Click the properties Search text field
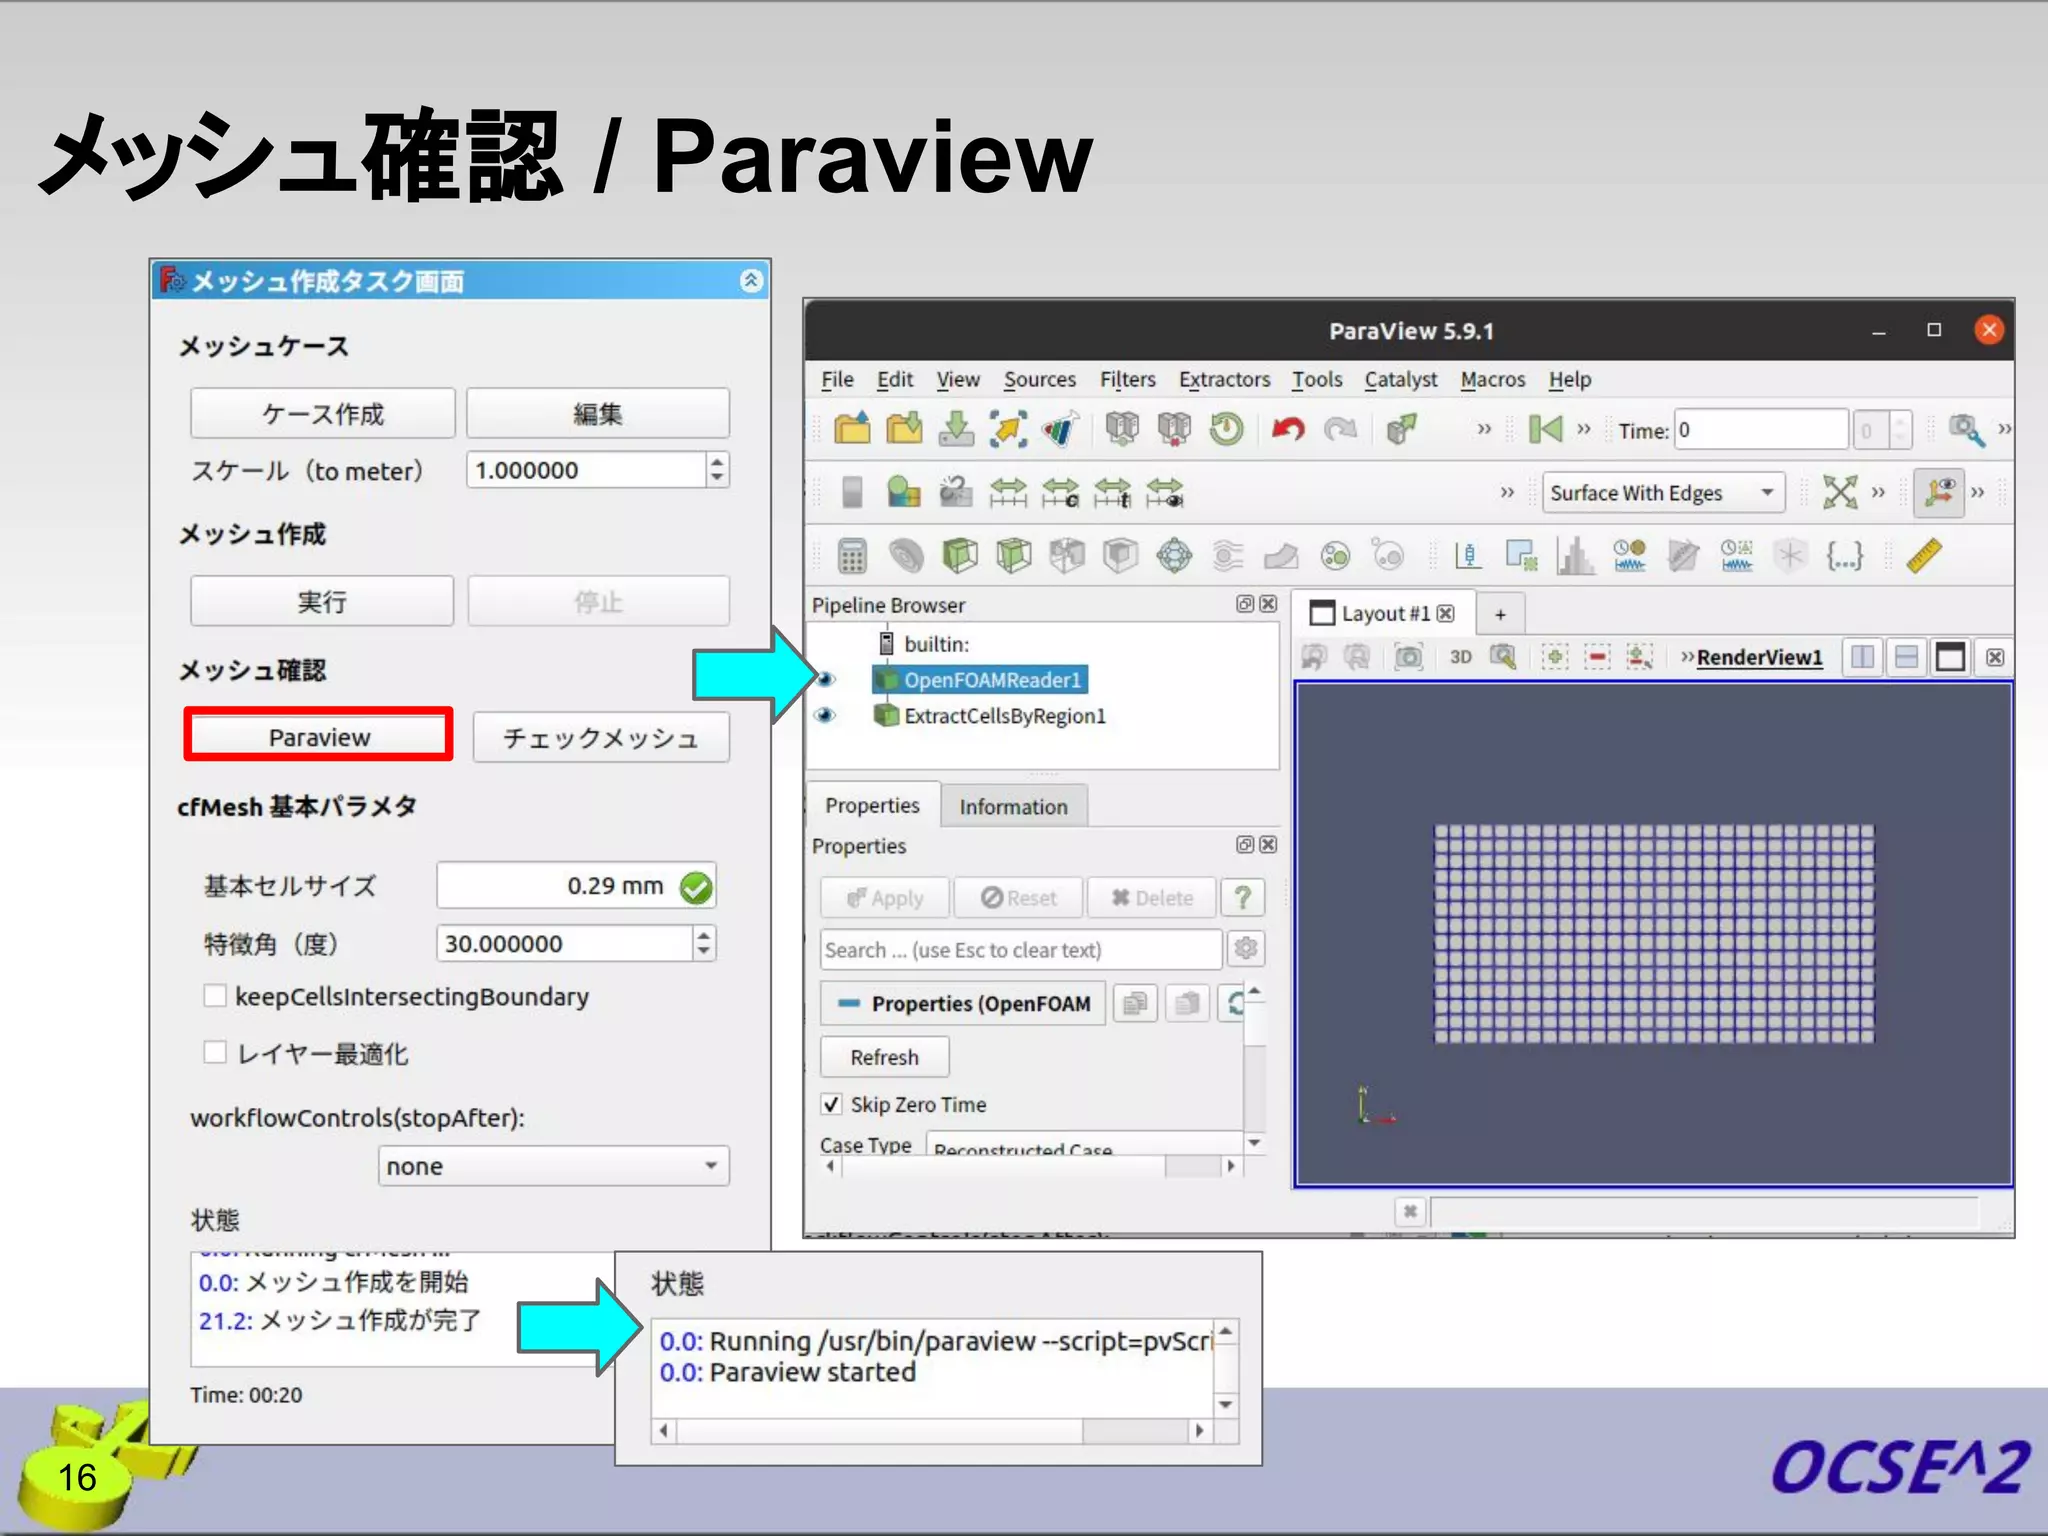Viewport: 2048px width, 1536px height. (x=1021, y=949)
